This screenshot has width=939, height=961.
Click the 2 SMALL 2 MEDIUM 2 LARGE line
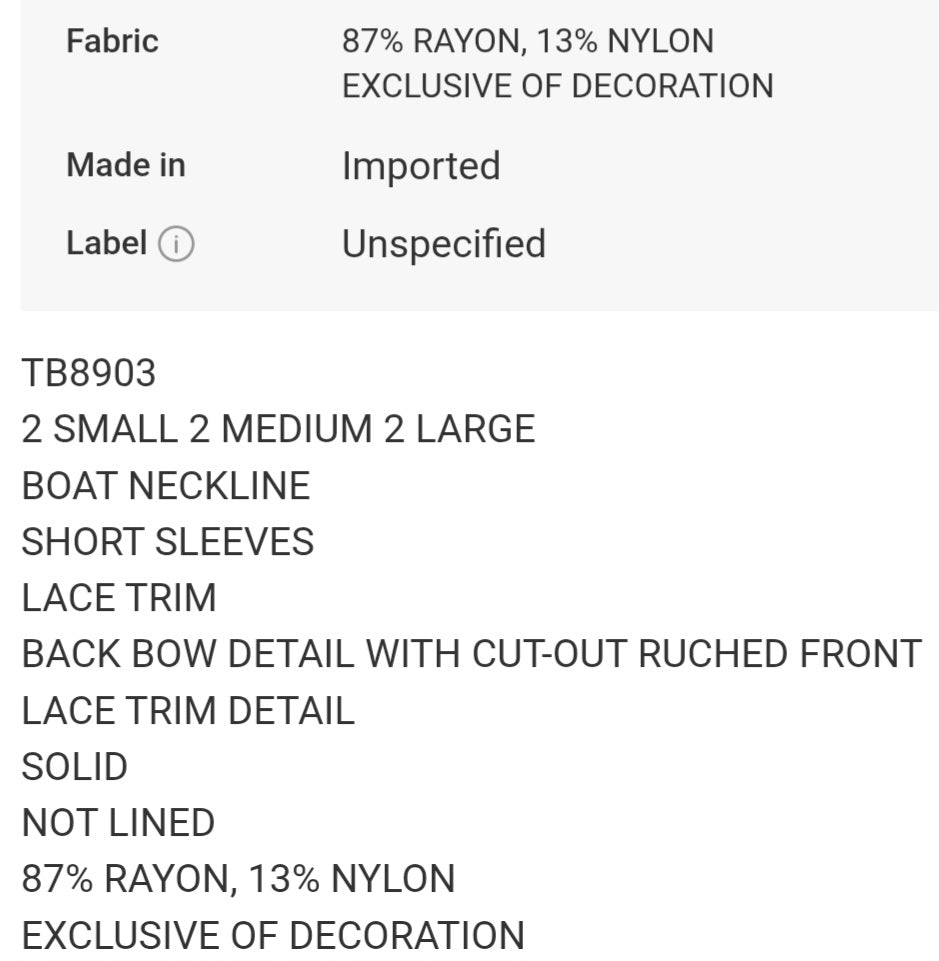pyautogui.click(x=278, y=428)
